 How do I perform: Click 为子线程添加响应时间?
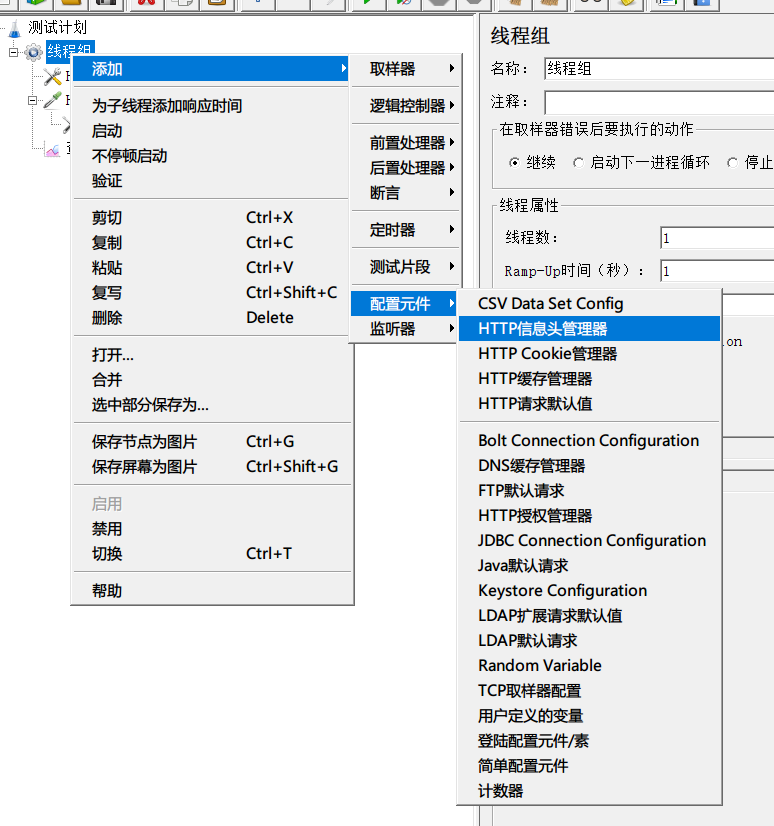click(x=211, y=106)
